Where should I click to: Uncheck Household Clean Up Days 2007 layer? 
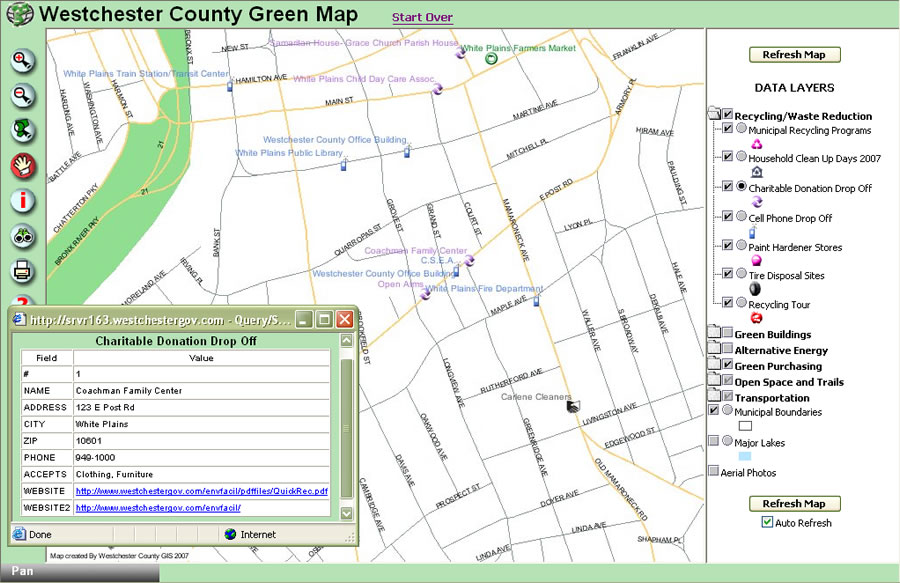[727, 156]
